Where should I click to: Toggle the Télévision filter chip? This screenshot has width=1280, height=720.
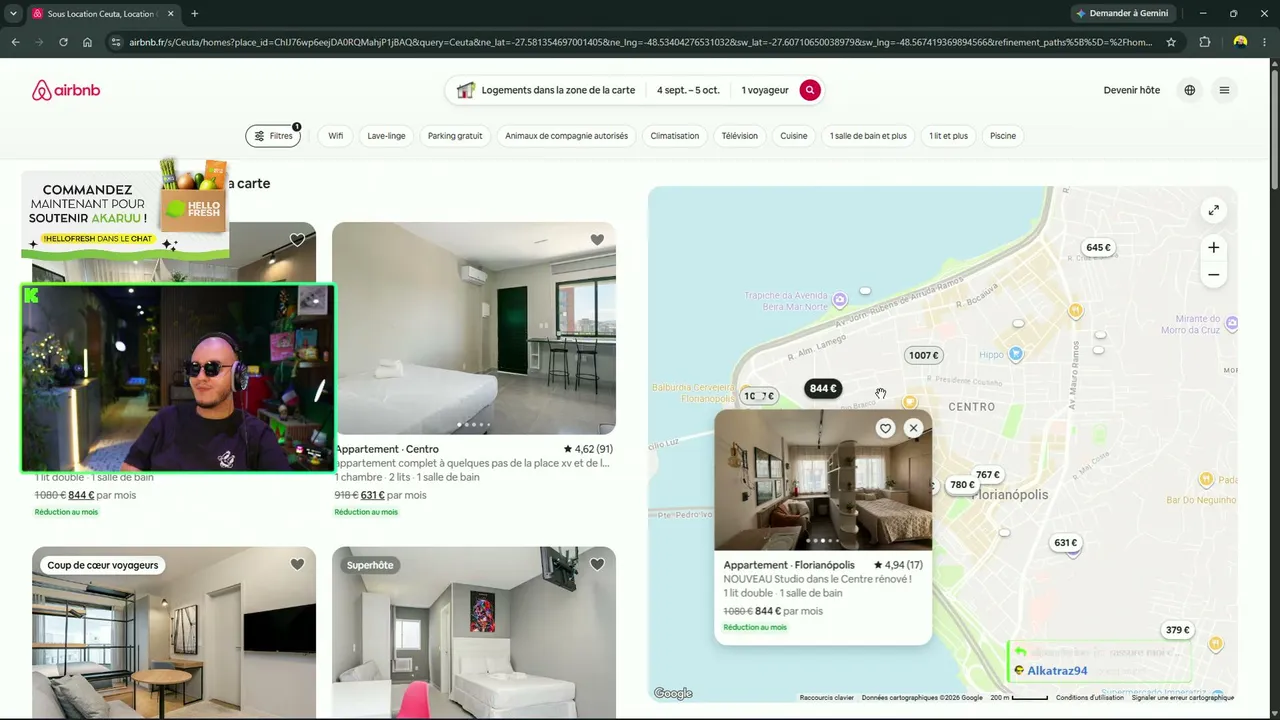(x=740, y=136)
